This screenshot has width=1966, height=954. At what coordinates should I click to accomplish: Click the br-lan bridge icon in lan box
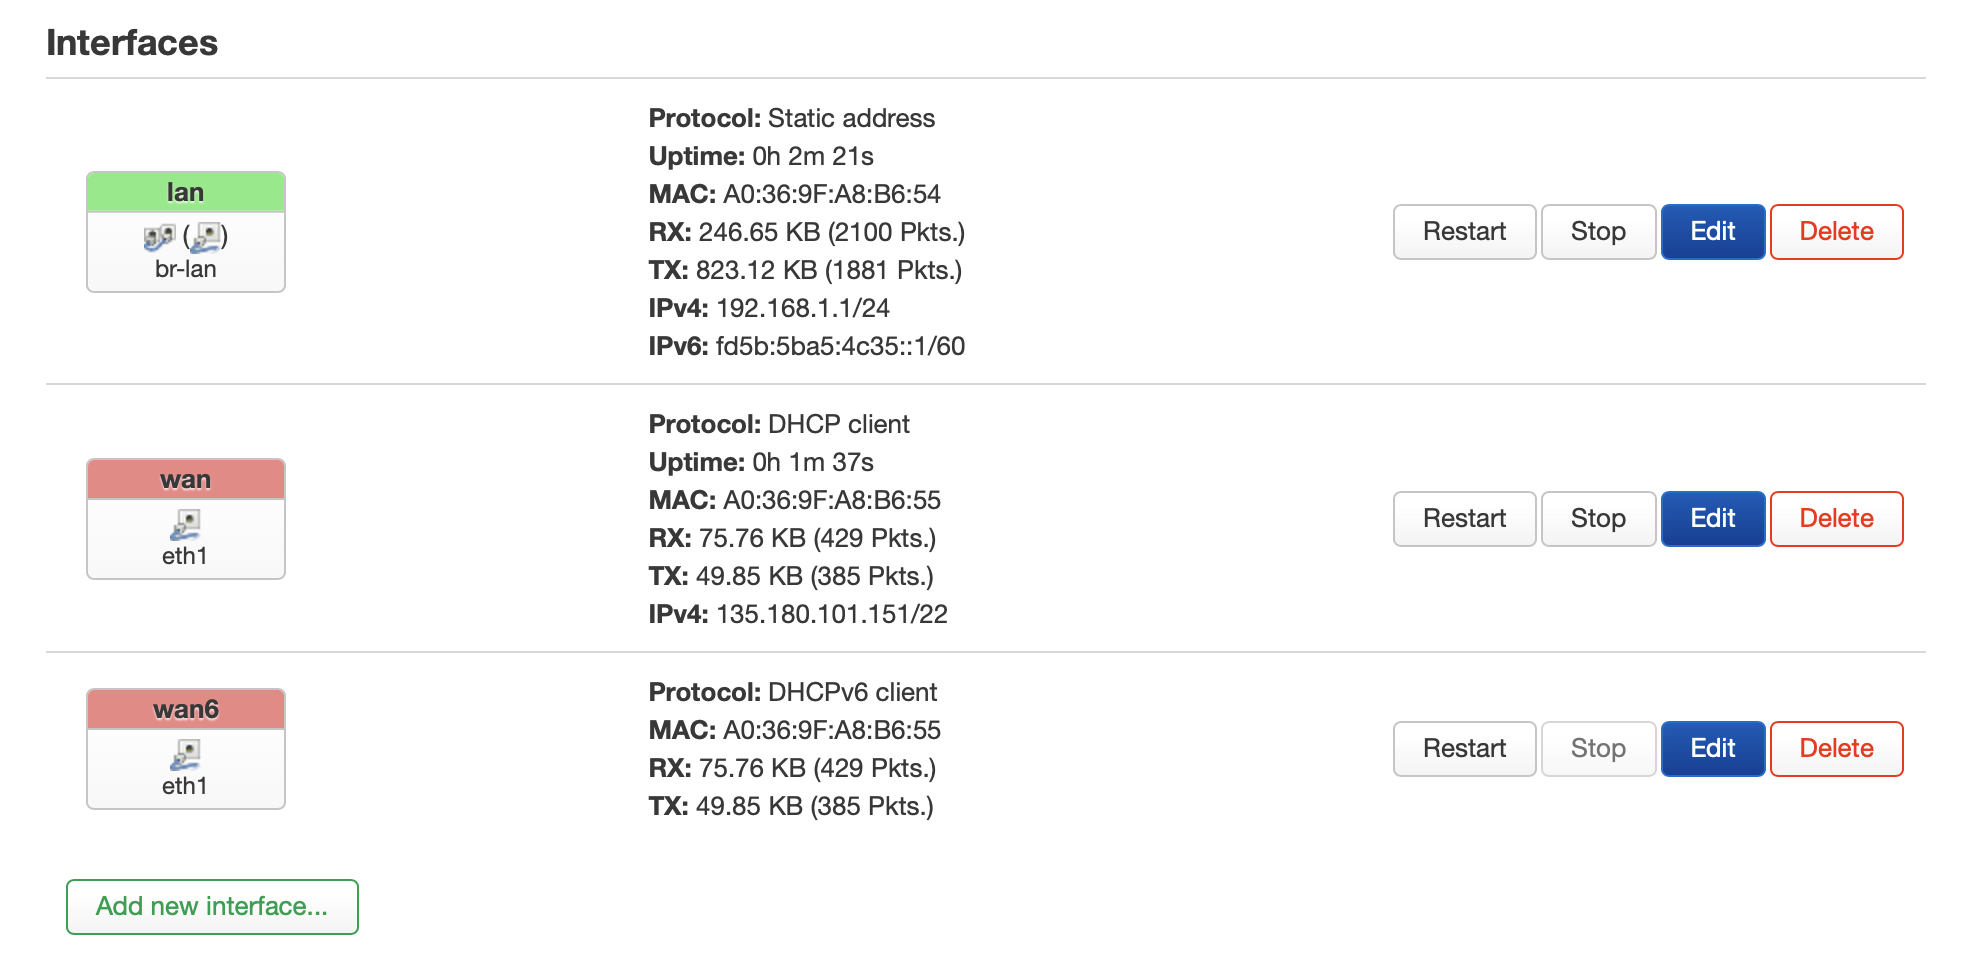[159, 237]
